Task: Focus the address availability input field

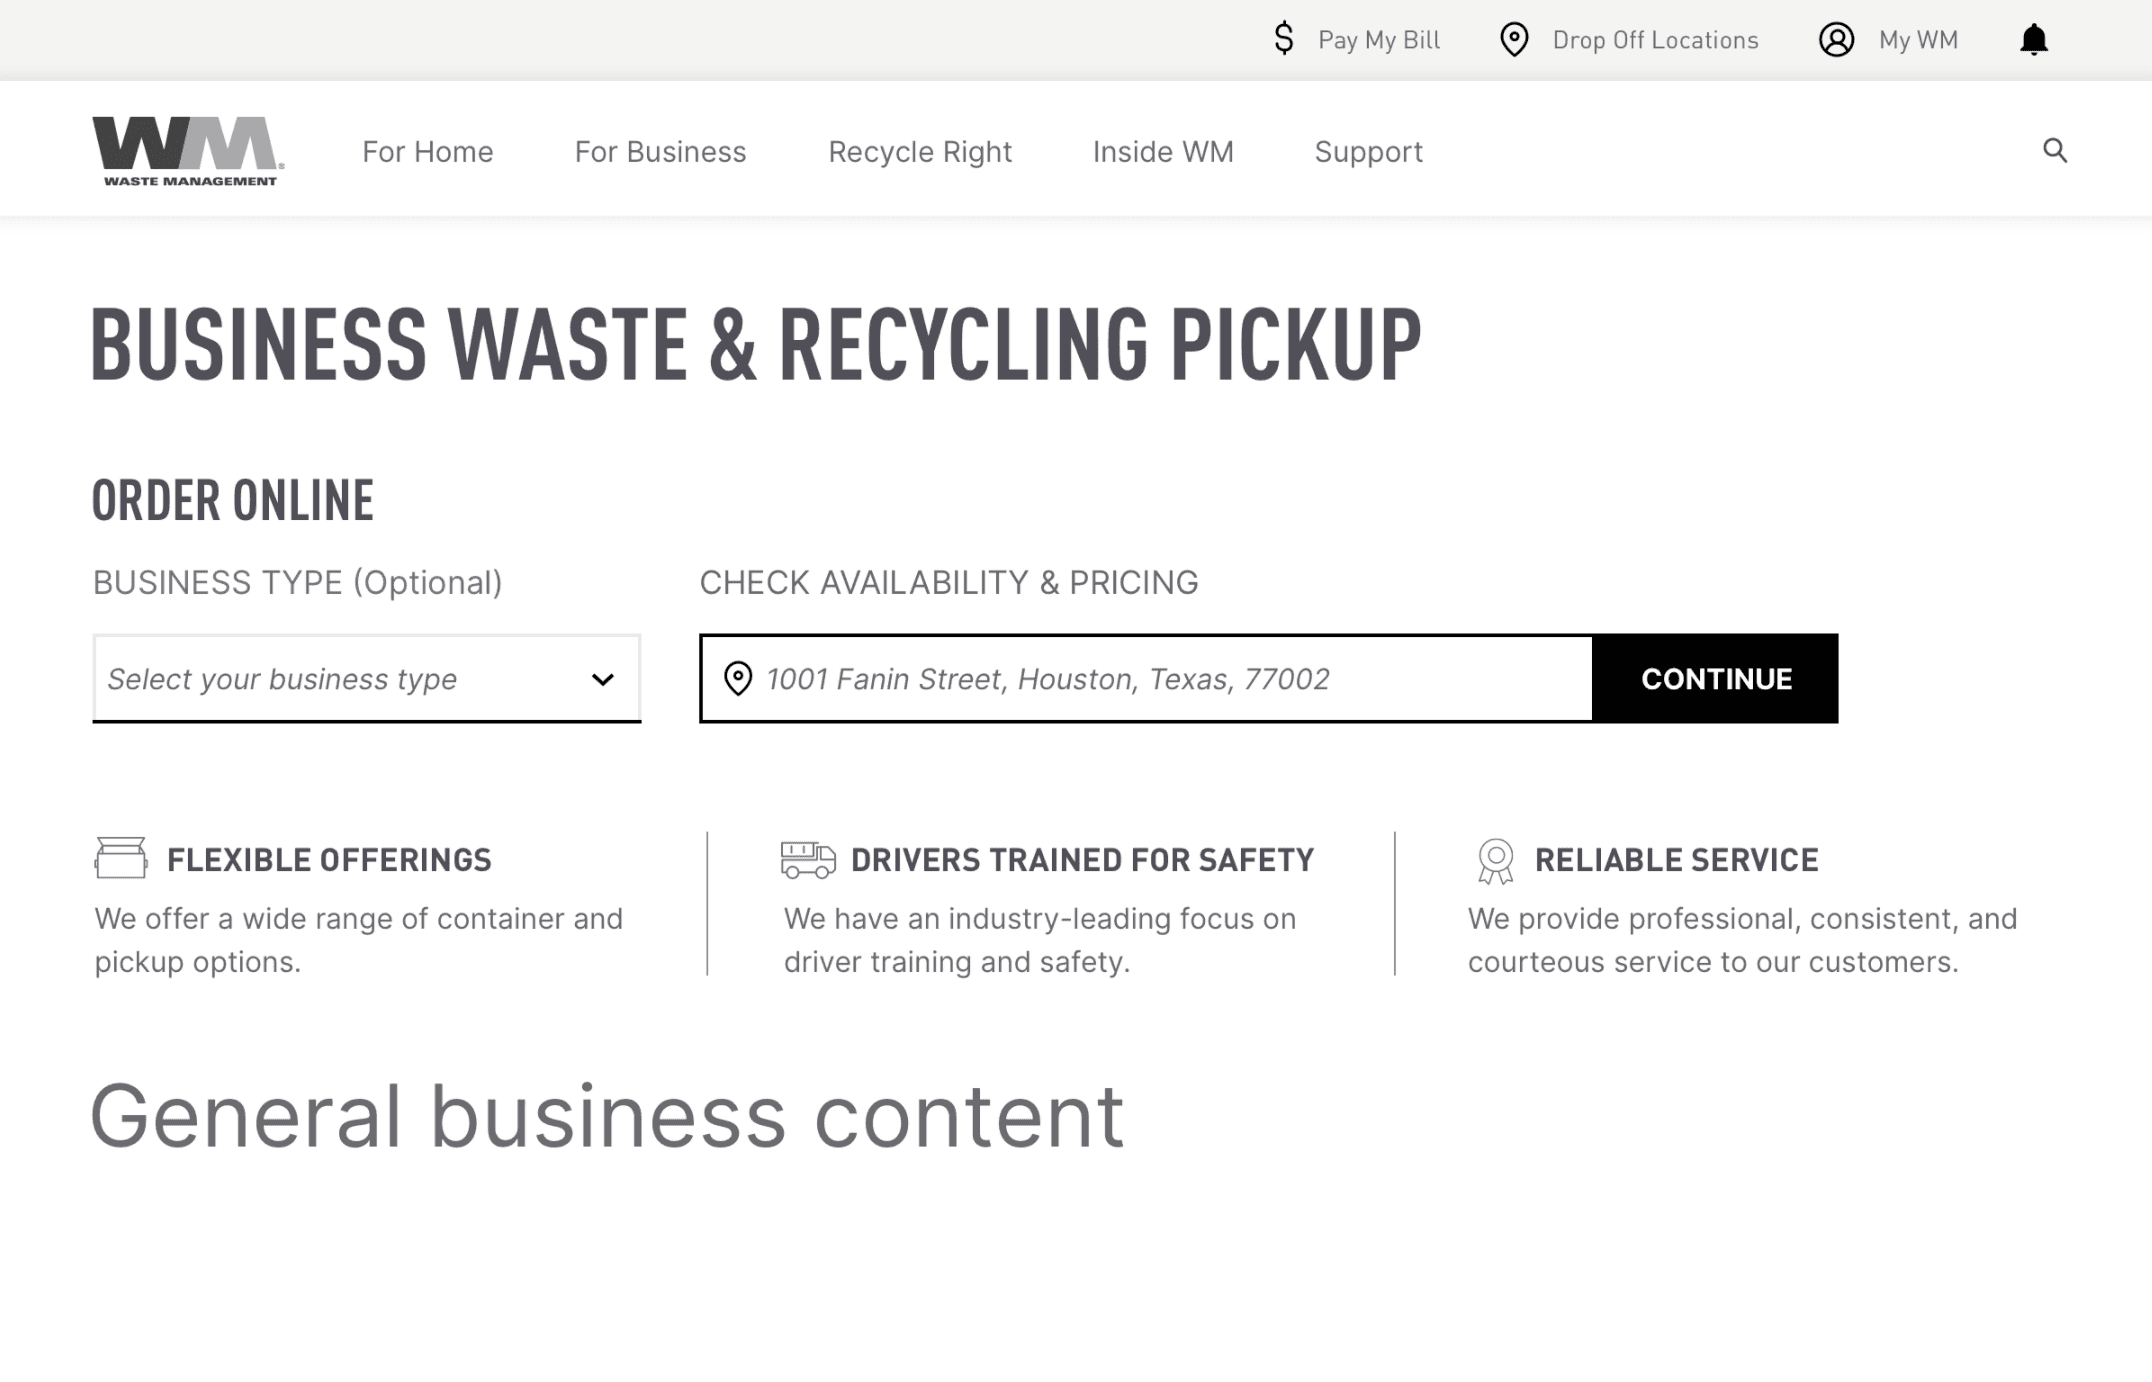Action: point(1160,679)
